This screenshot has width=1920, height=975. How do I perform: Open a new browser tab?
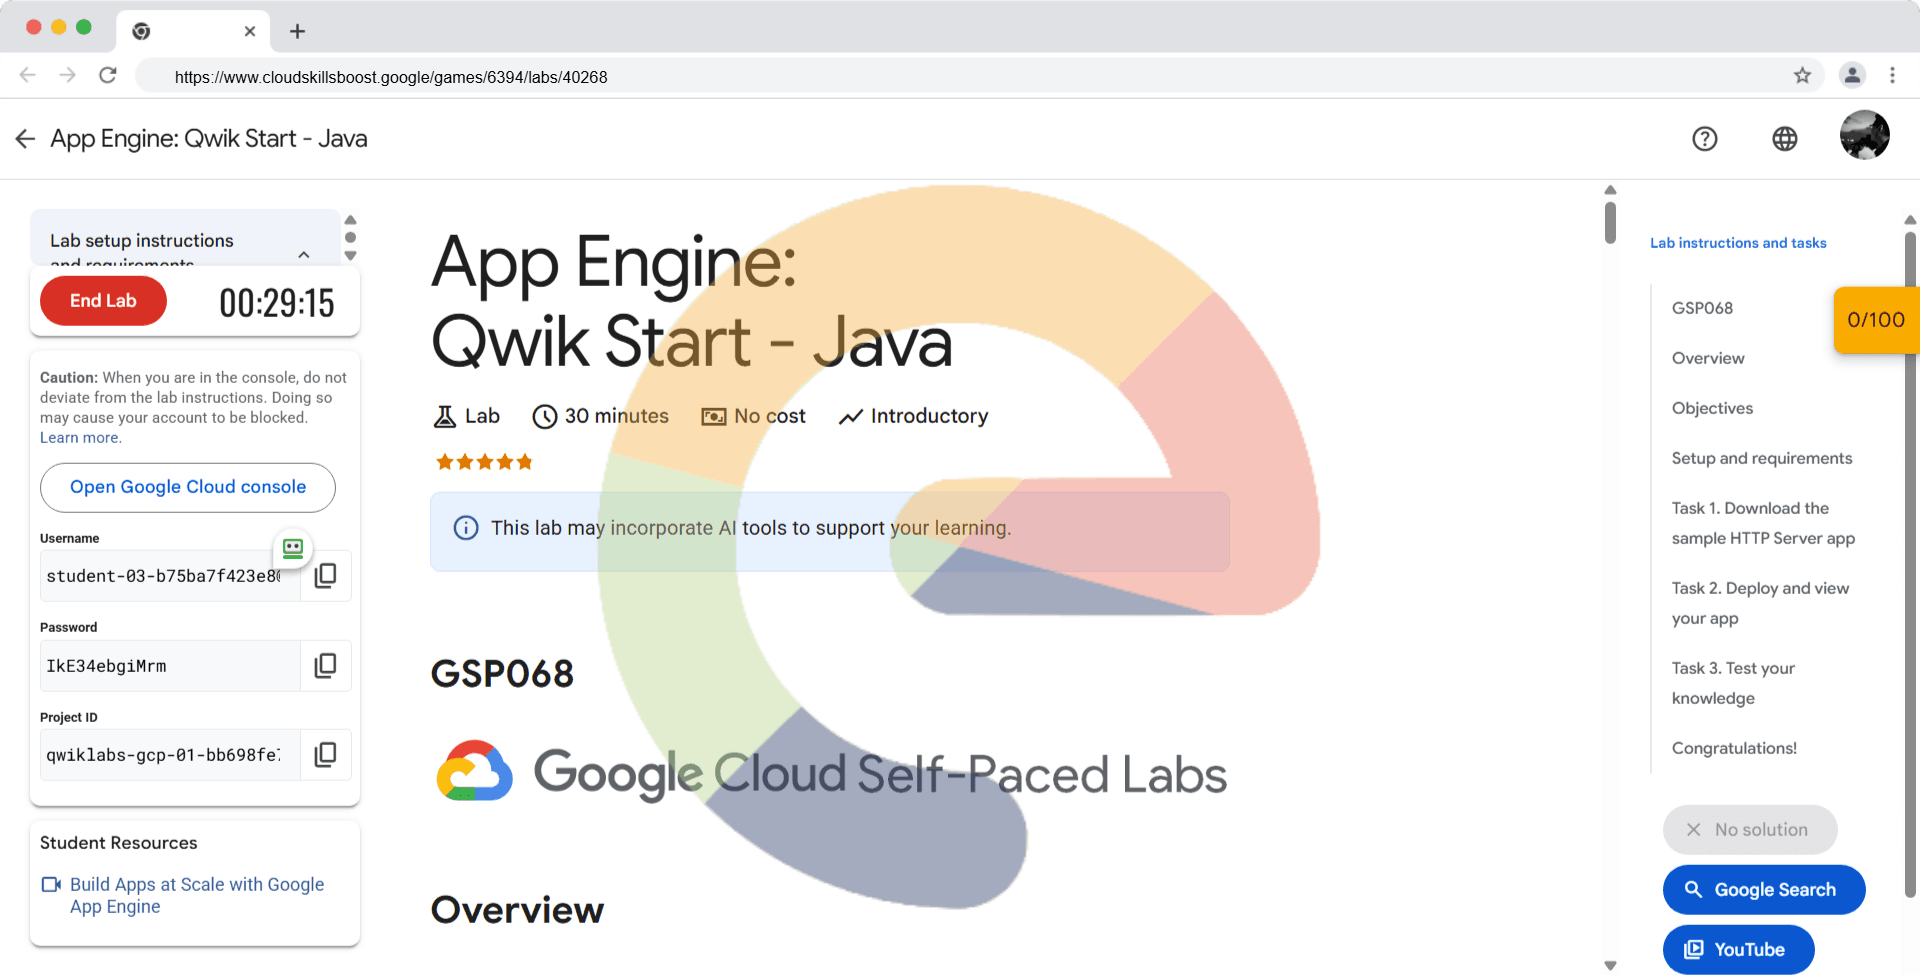297,31
